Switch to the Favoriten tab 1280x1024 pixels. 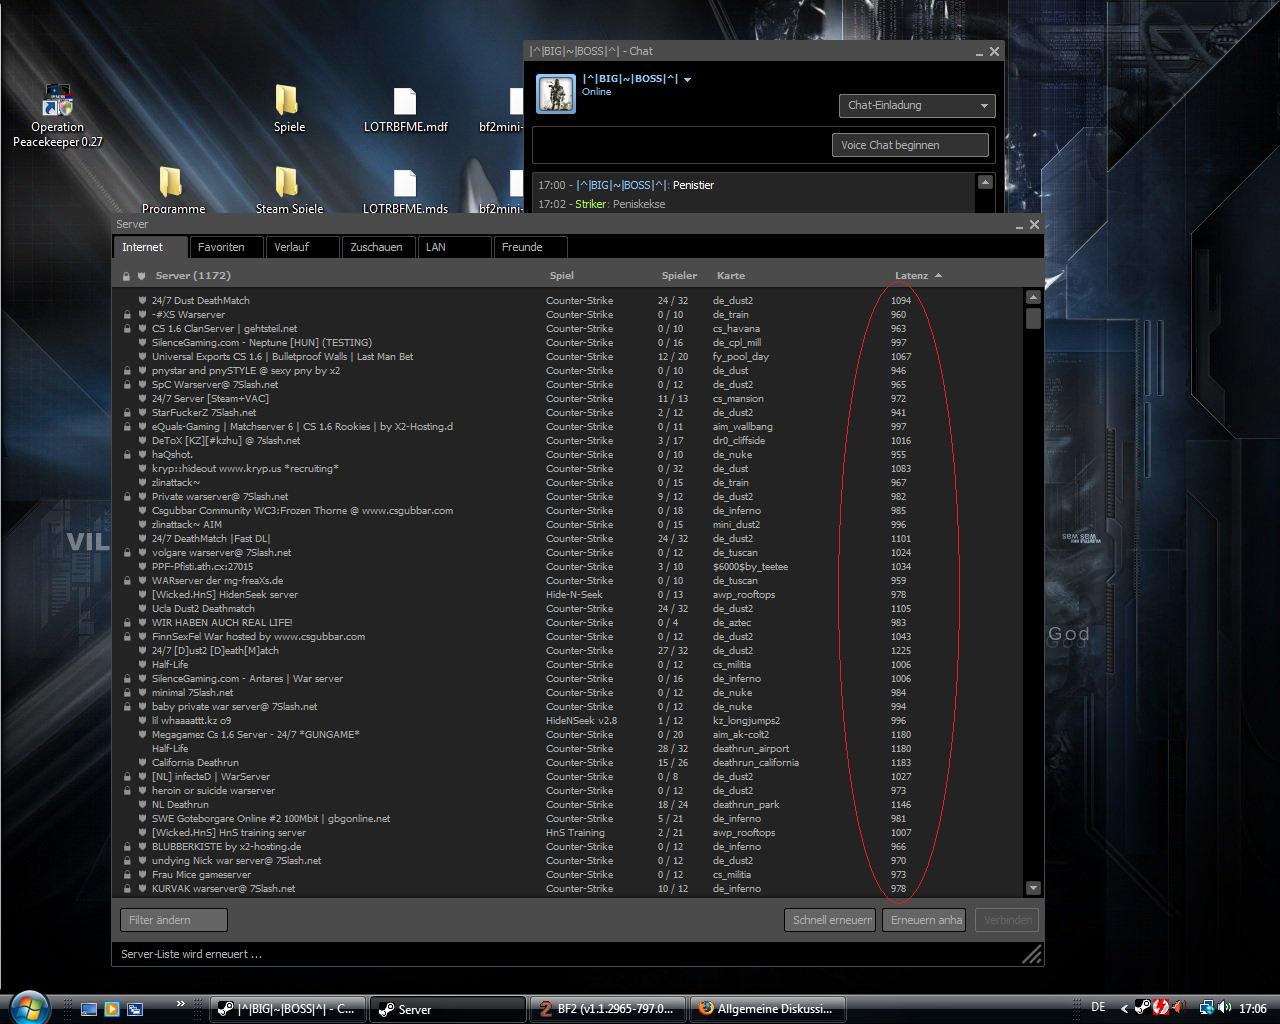tap(227, 247)
